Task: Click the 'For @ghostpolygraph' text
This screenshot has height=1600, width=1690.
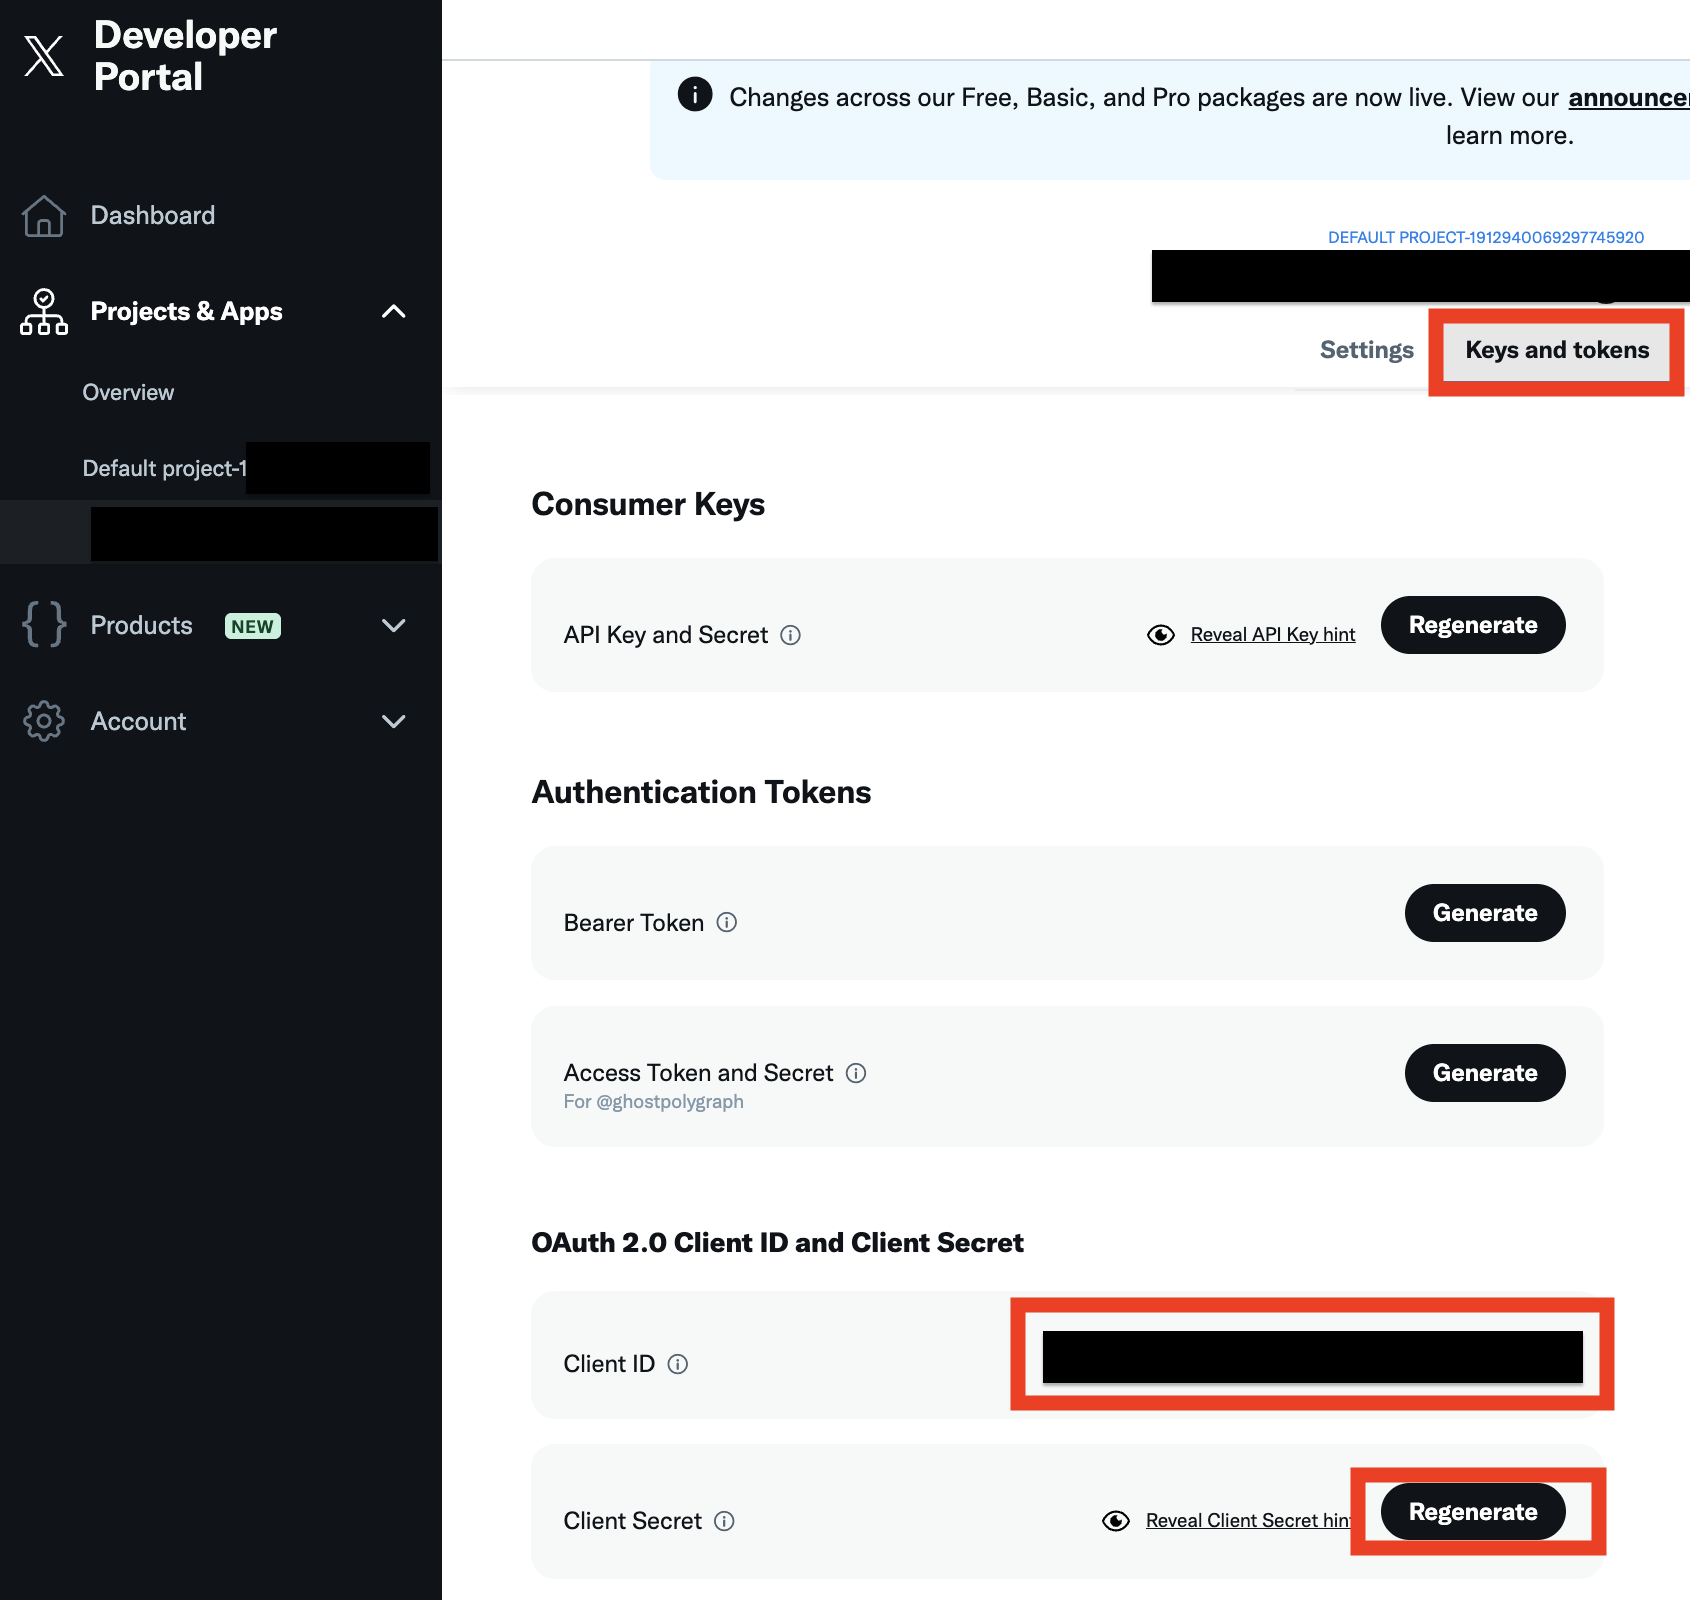Action: [x=653, y=1102]
